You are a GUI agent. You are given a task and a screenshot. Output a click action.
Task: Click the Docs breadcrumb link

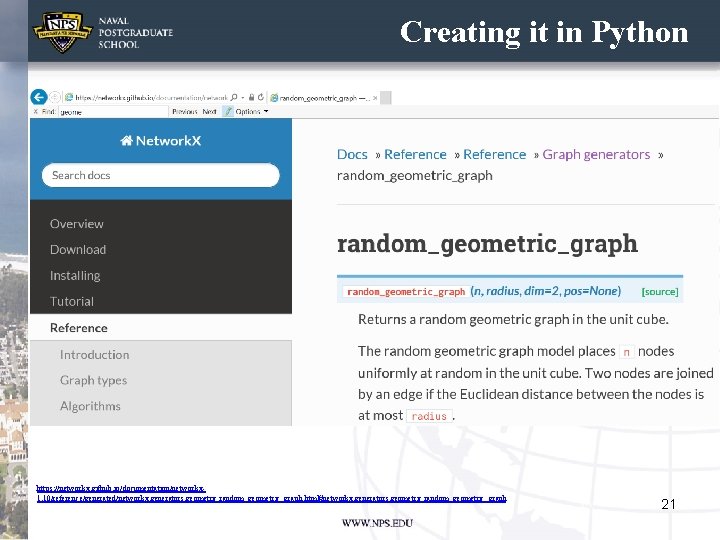point(352,154)
